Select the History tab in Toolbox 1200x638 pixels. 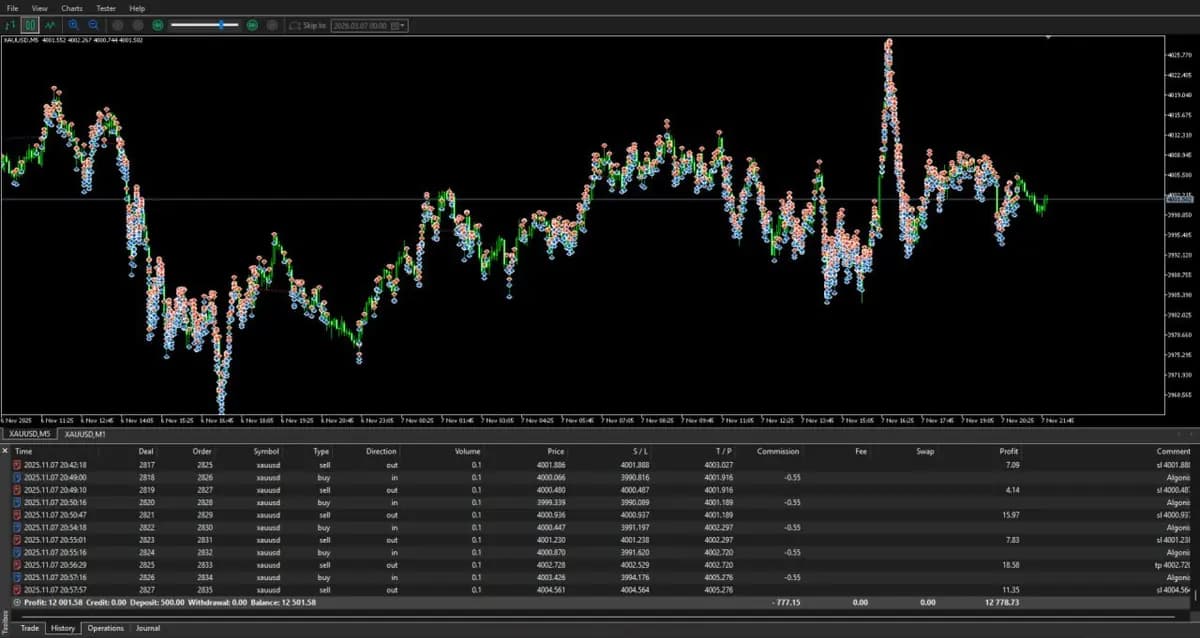tap(63, 628)
